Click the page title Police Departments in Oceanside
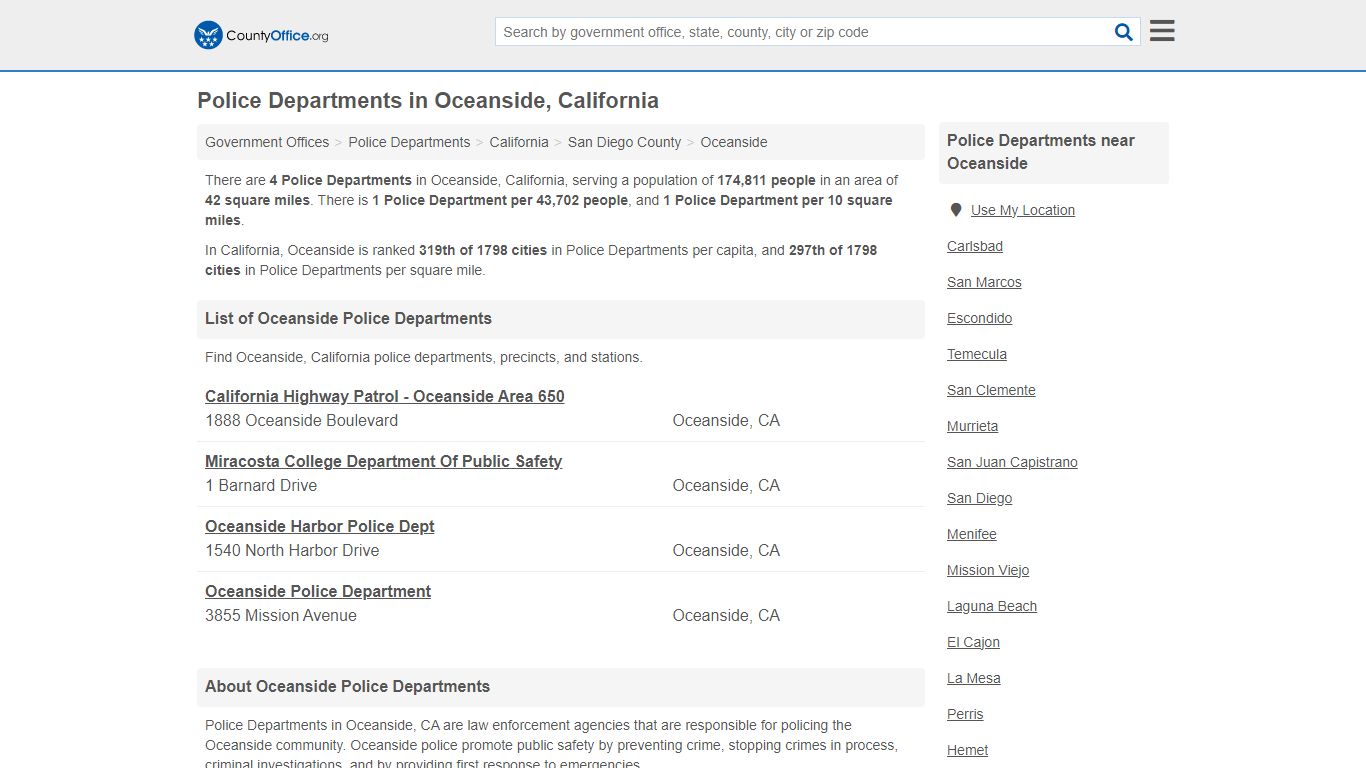This screenshot has width=1366, height=768. pyautogui.click(x=428, y=100)
